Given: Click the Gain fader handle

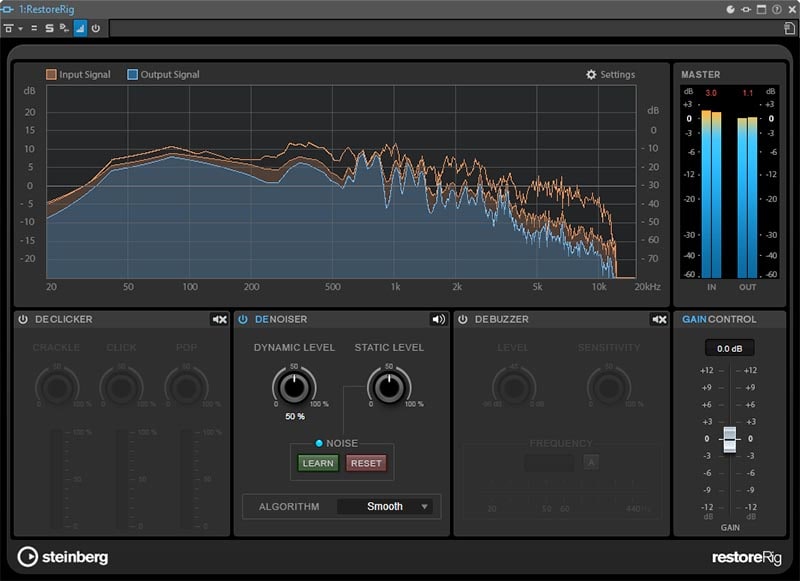Looking at the screenshot, I should [730, 439].
